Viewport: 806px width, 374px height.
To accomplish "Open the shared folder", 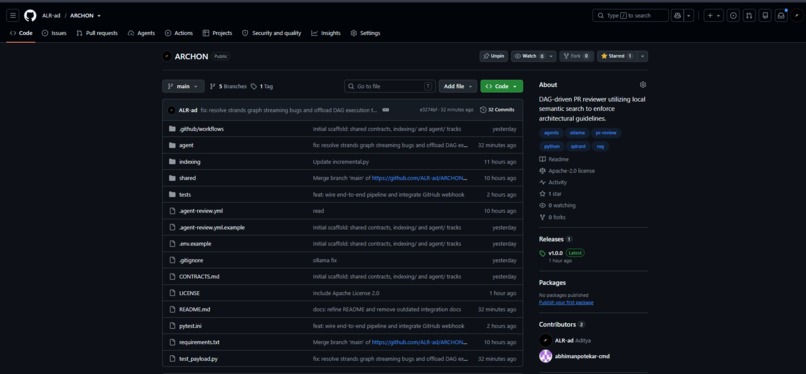I will tap(187, 178).
